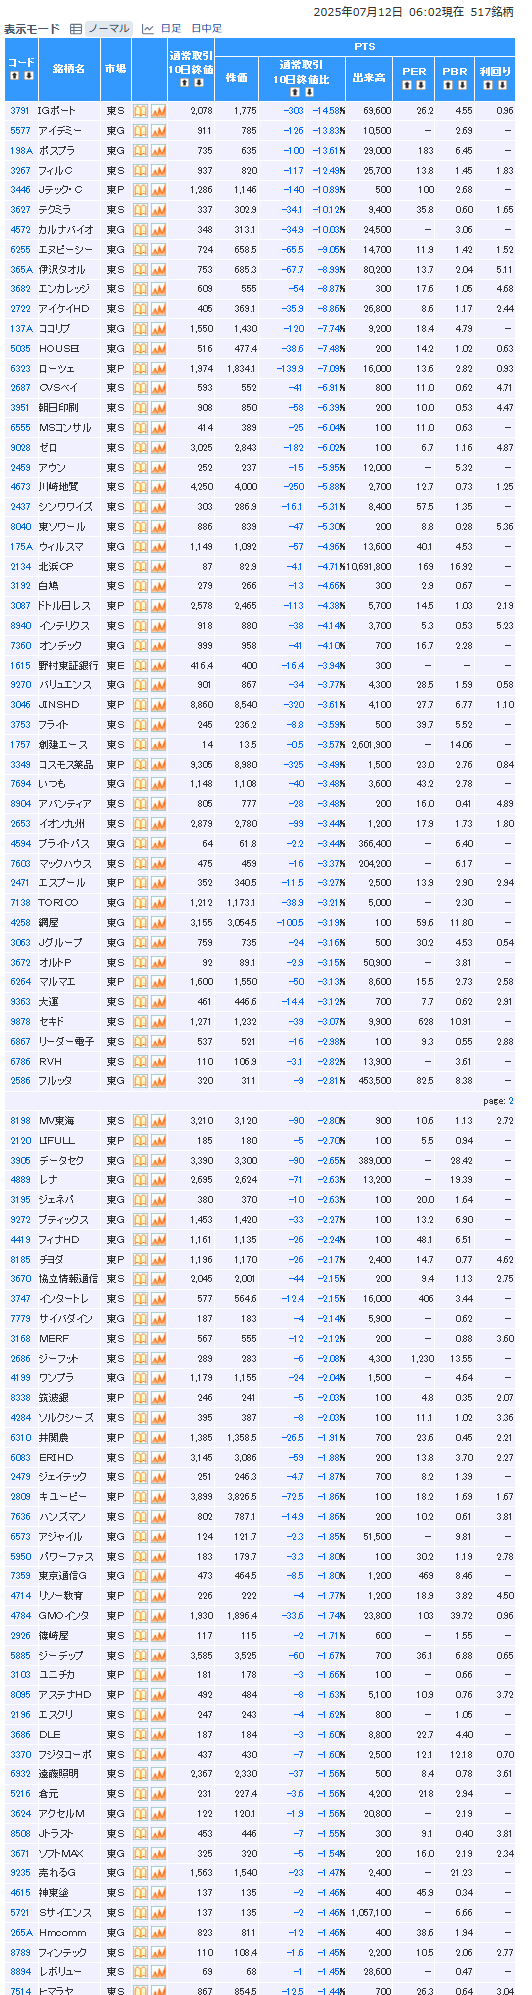Click the PTS header cell
This screenshot has width=532, height=1995.
click(x=365, y=47)
